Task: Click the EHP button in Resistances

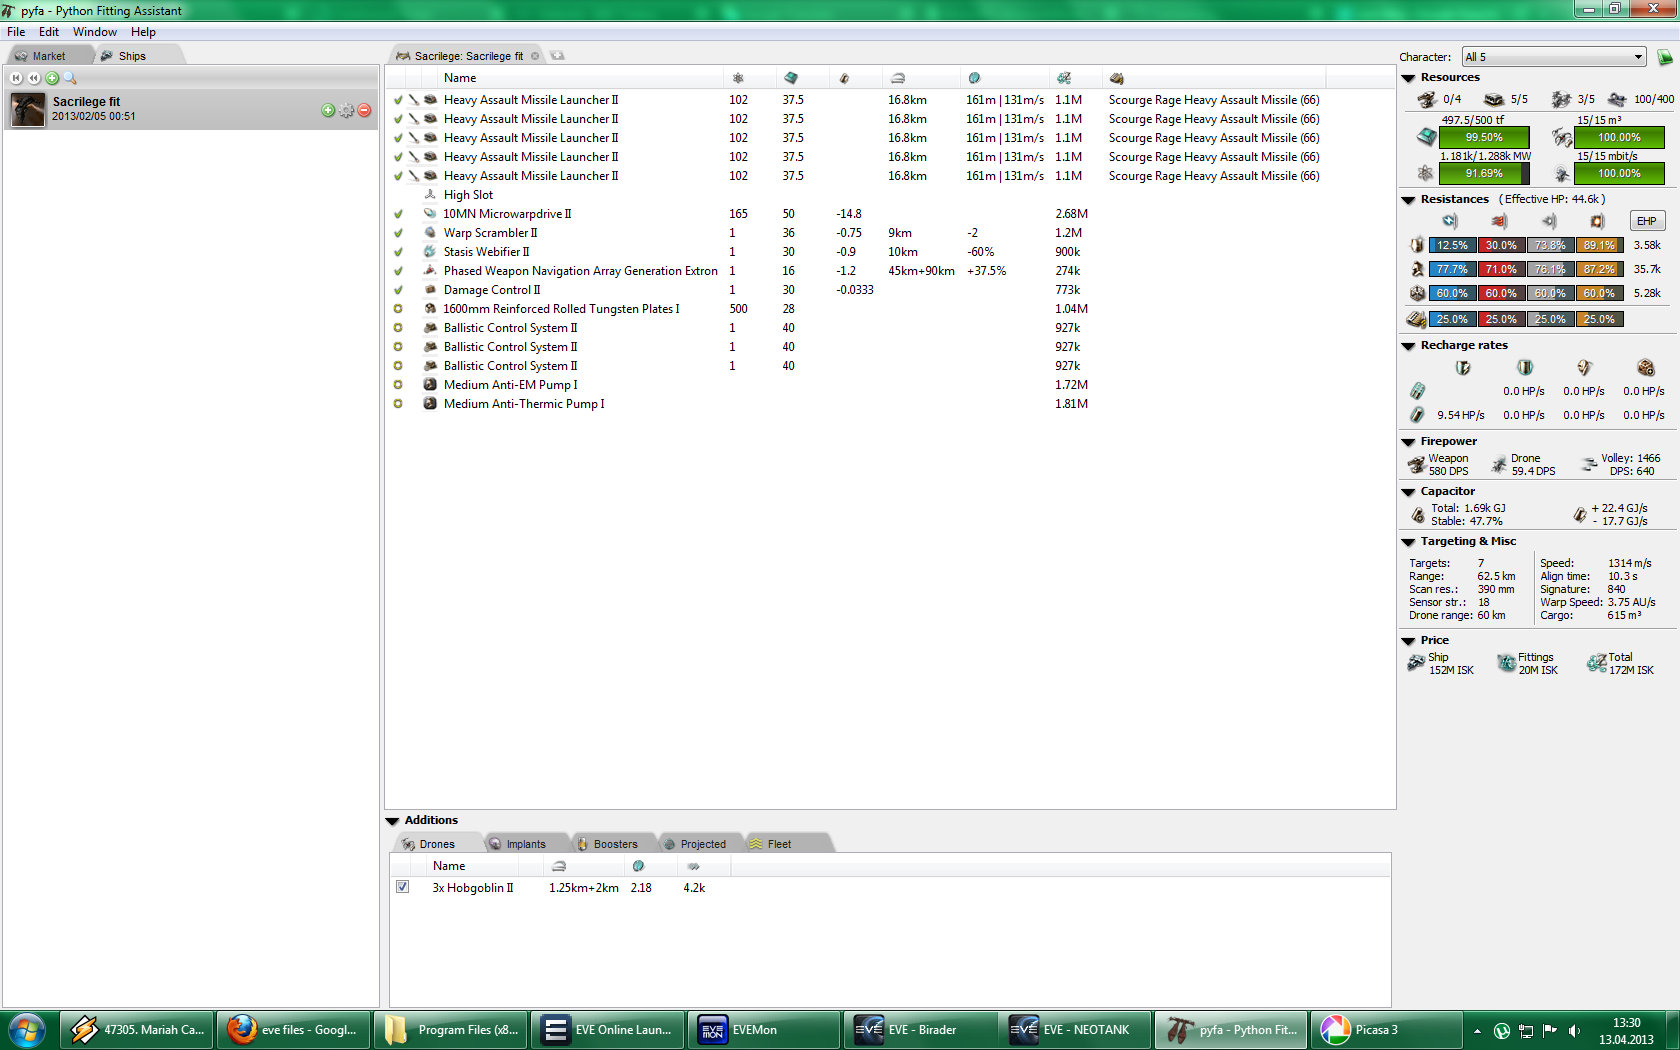Action: click(x=1647, y=221)
